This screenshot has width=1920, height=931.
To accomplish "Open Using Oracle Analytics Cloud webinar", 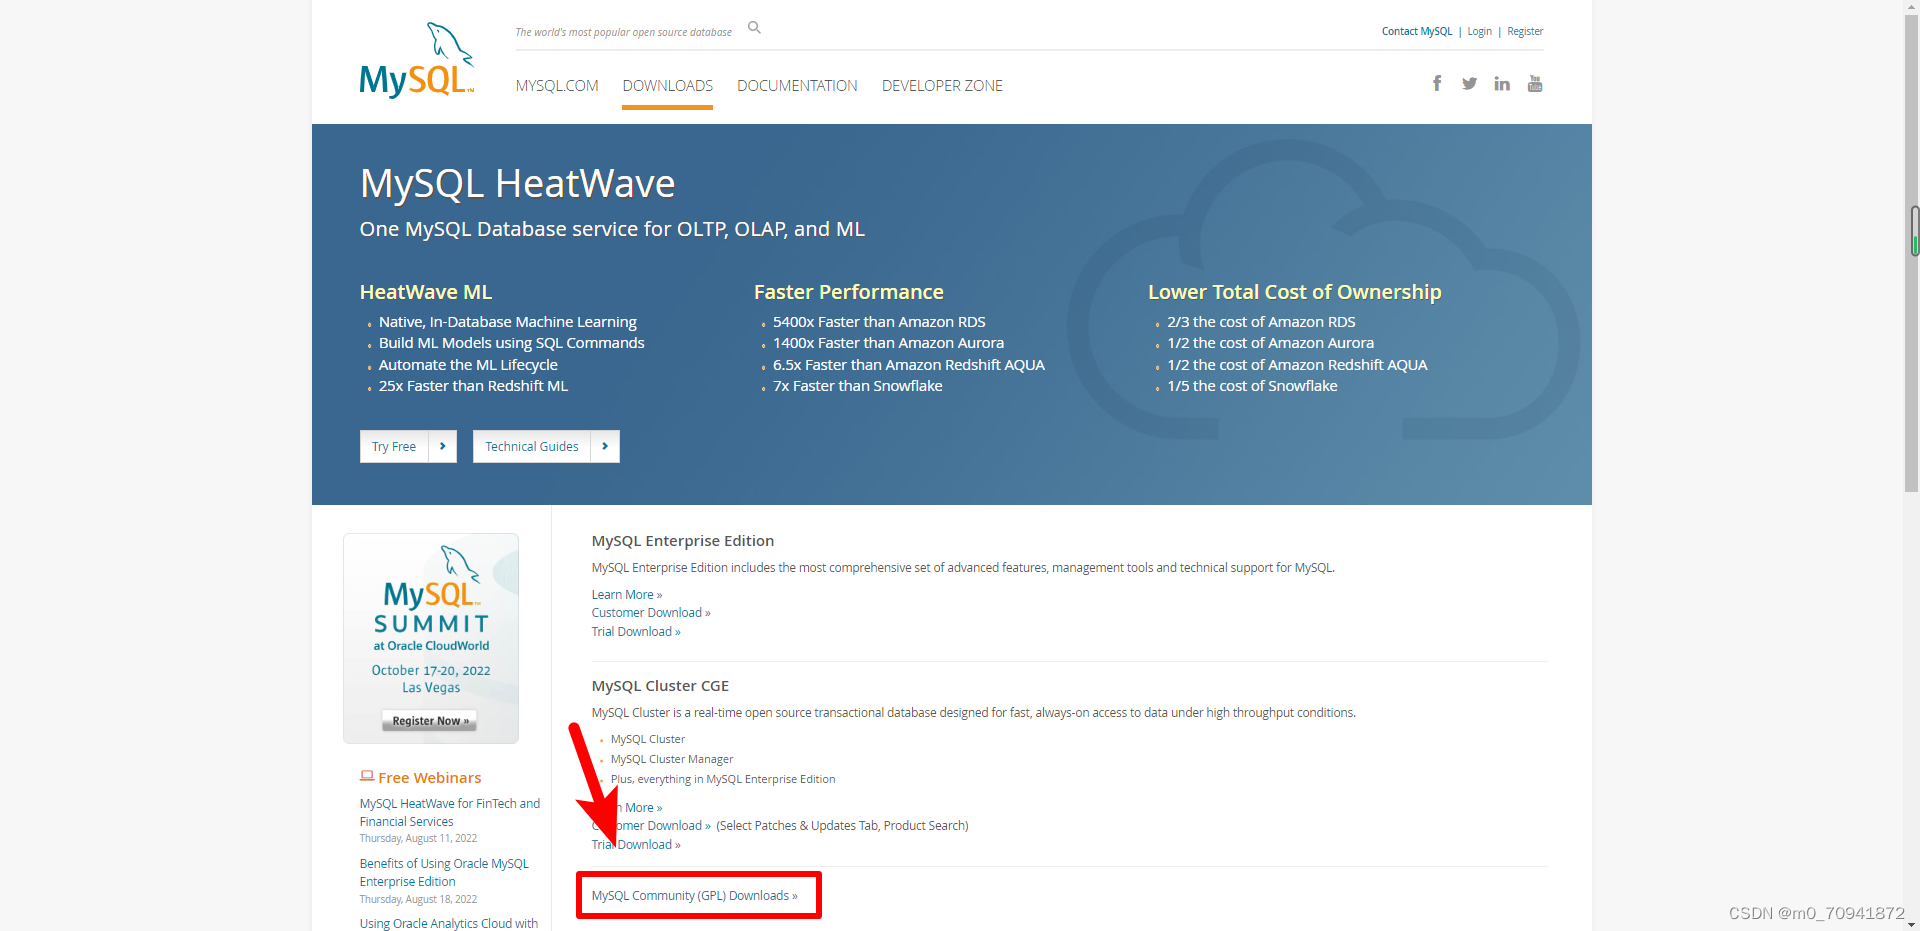I will [x=449, y=923].
